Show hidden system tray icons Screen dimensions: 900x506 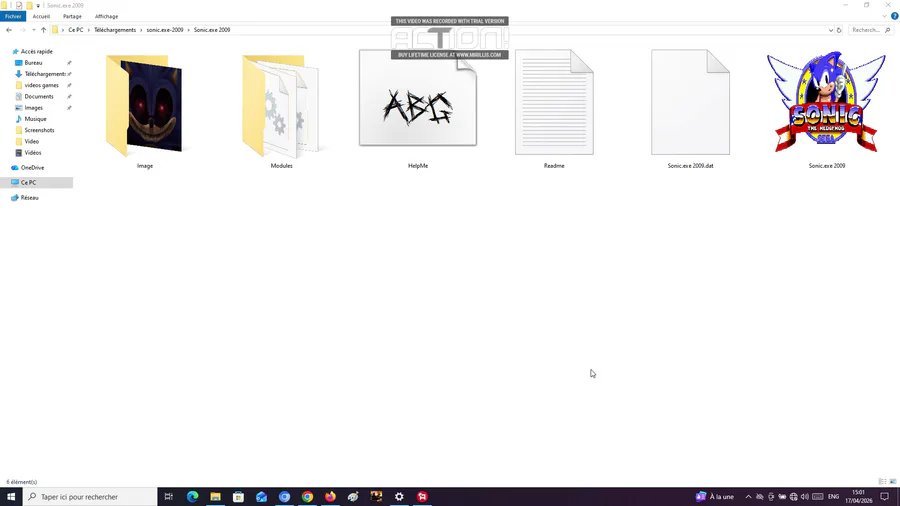coord(748,497)
